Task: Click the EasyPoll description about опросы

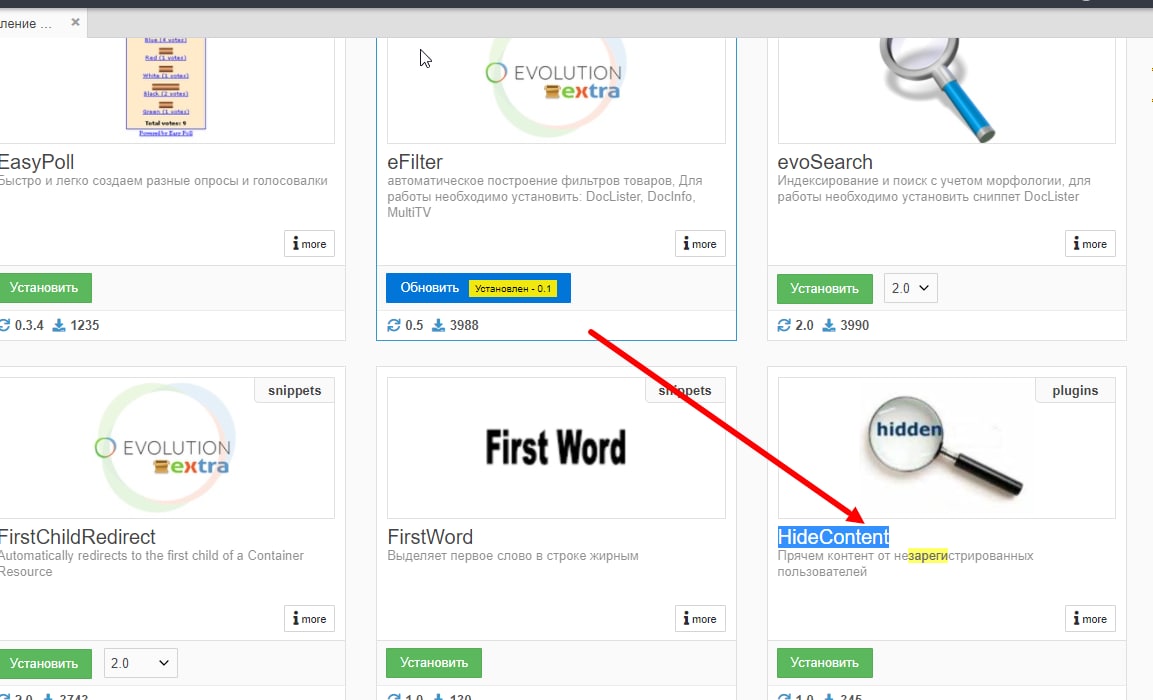Action: 163,181
